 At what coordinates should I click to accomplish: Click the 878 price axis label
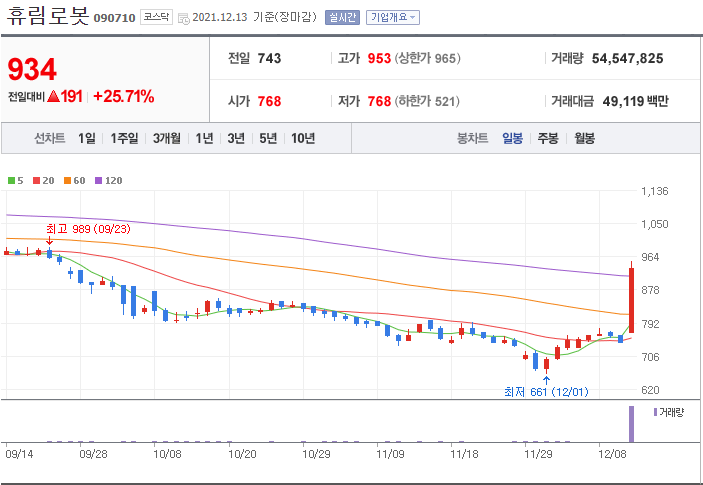[x=651, y=290]
